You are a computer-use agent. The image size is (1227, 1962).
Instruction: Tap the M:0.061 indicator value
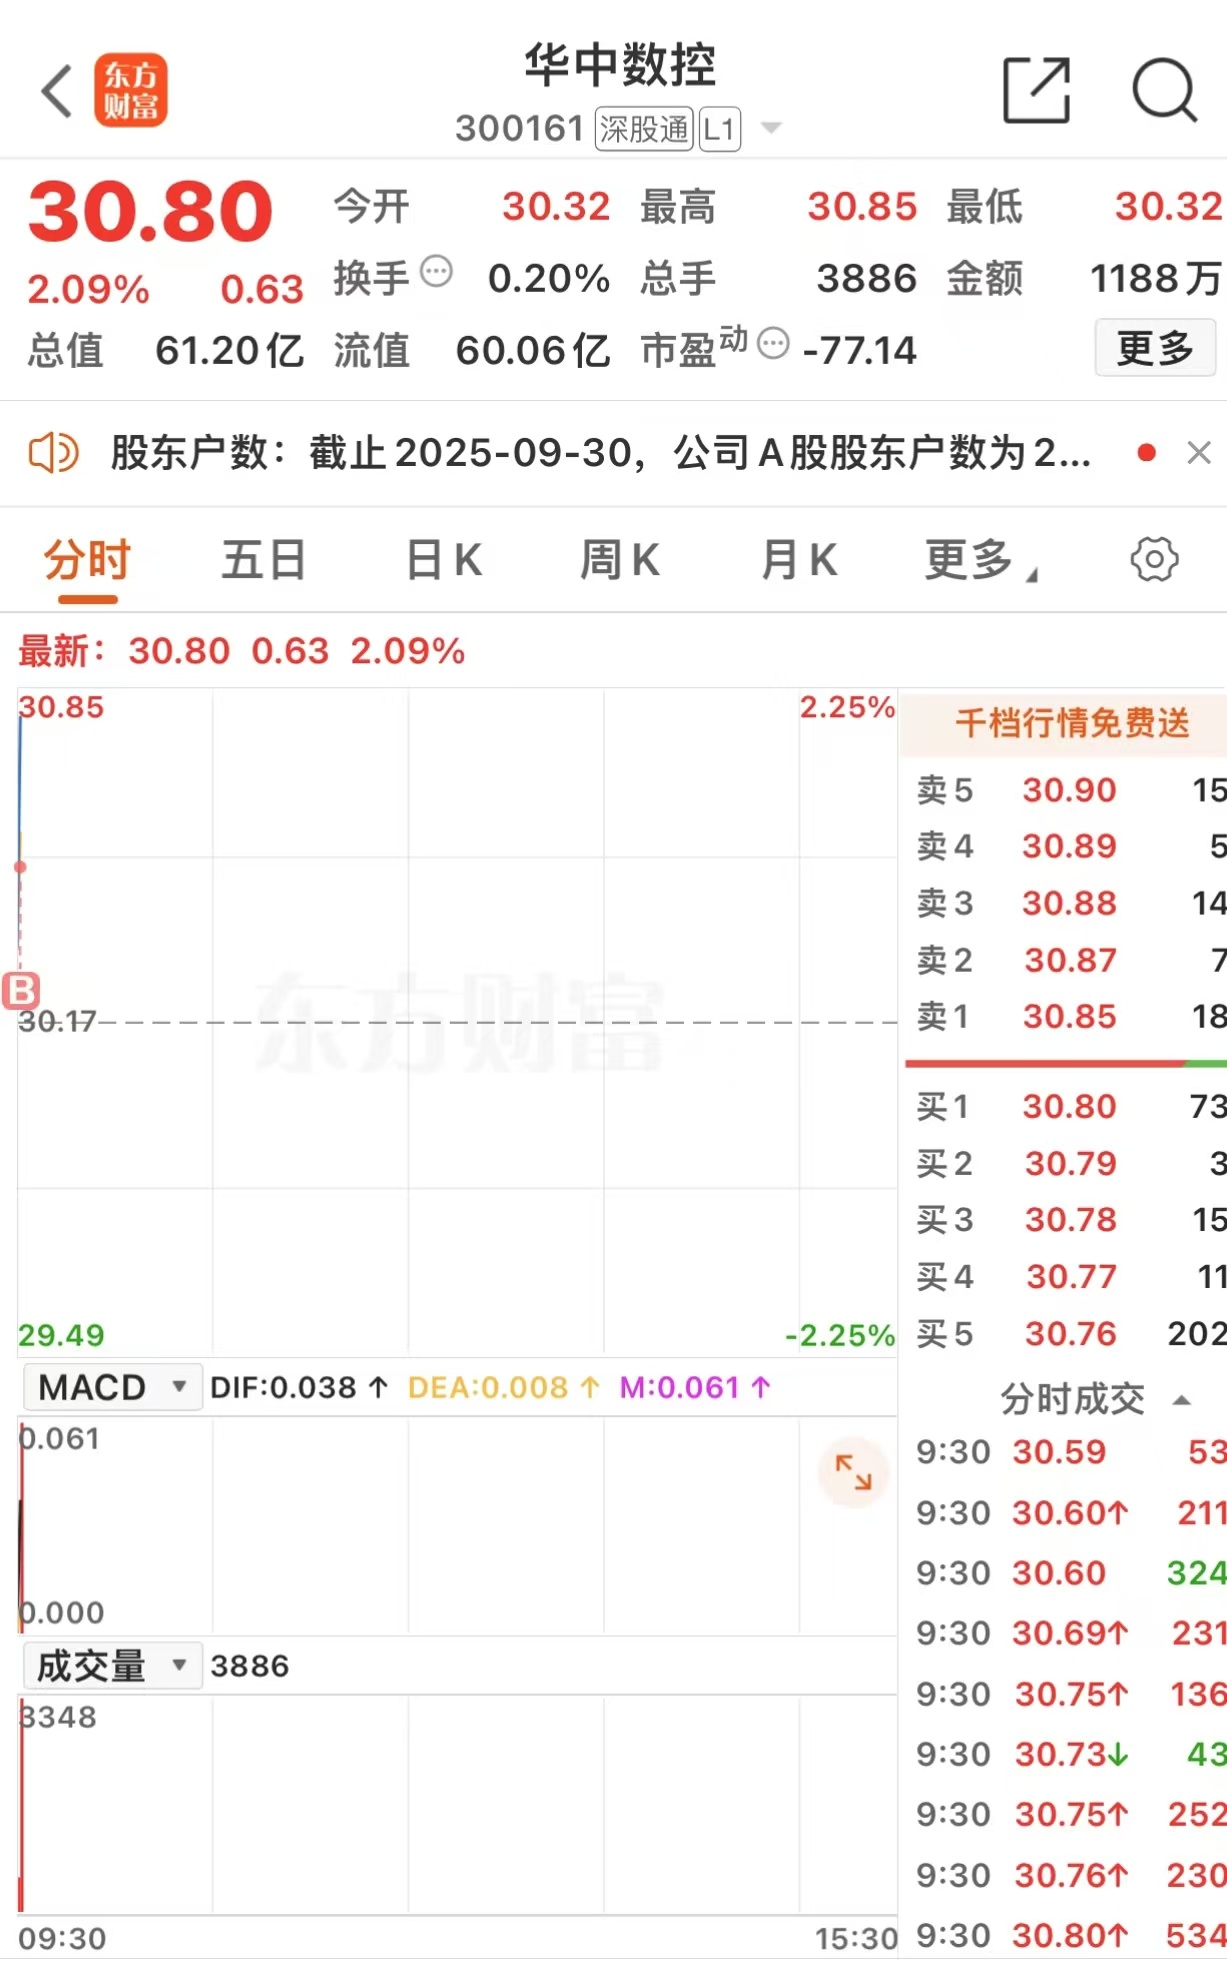tap(695, 1387)
